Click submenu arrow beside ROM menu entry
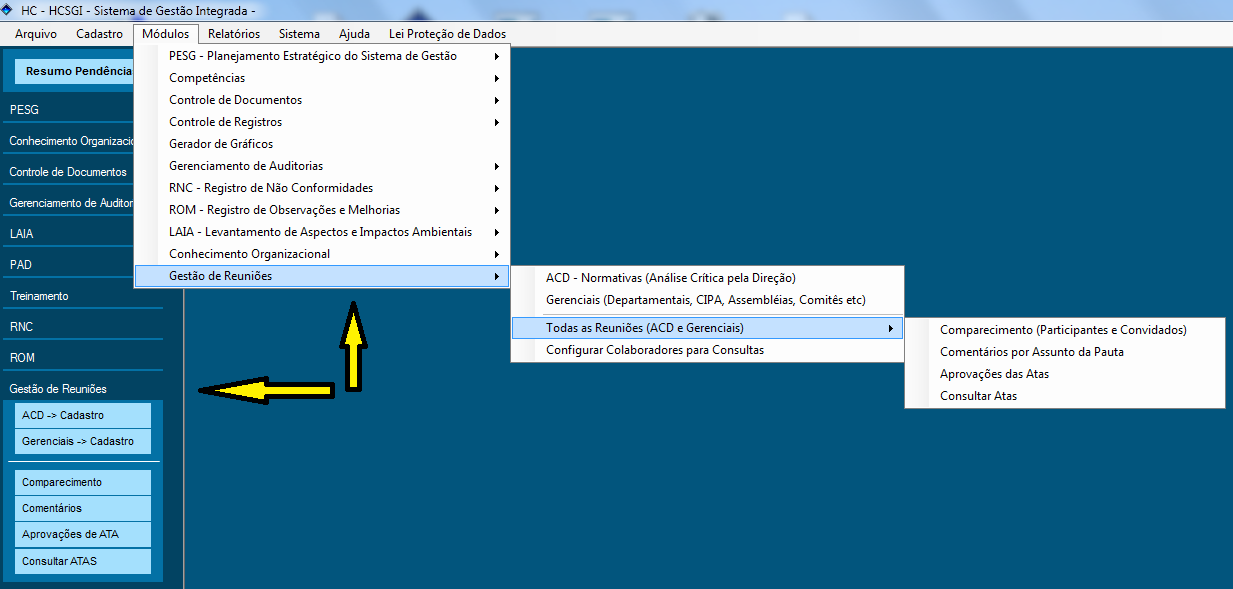The image size is (1233, 589). point(497,210)
